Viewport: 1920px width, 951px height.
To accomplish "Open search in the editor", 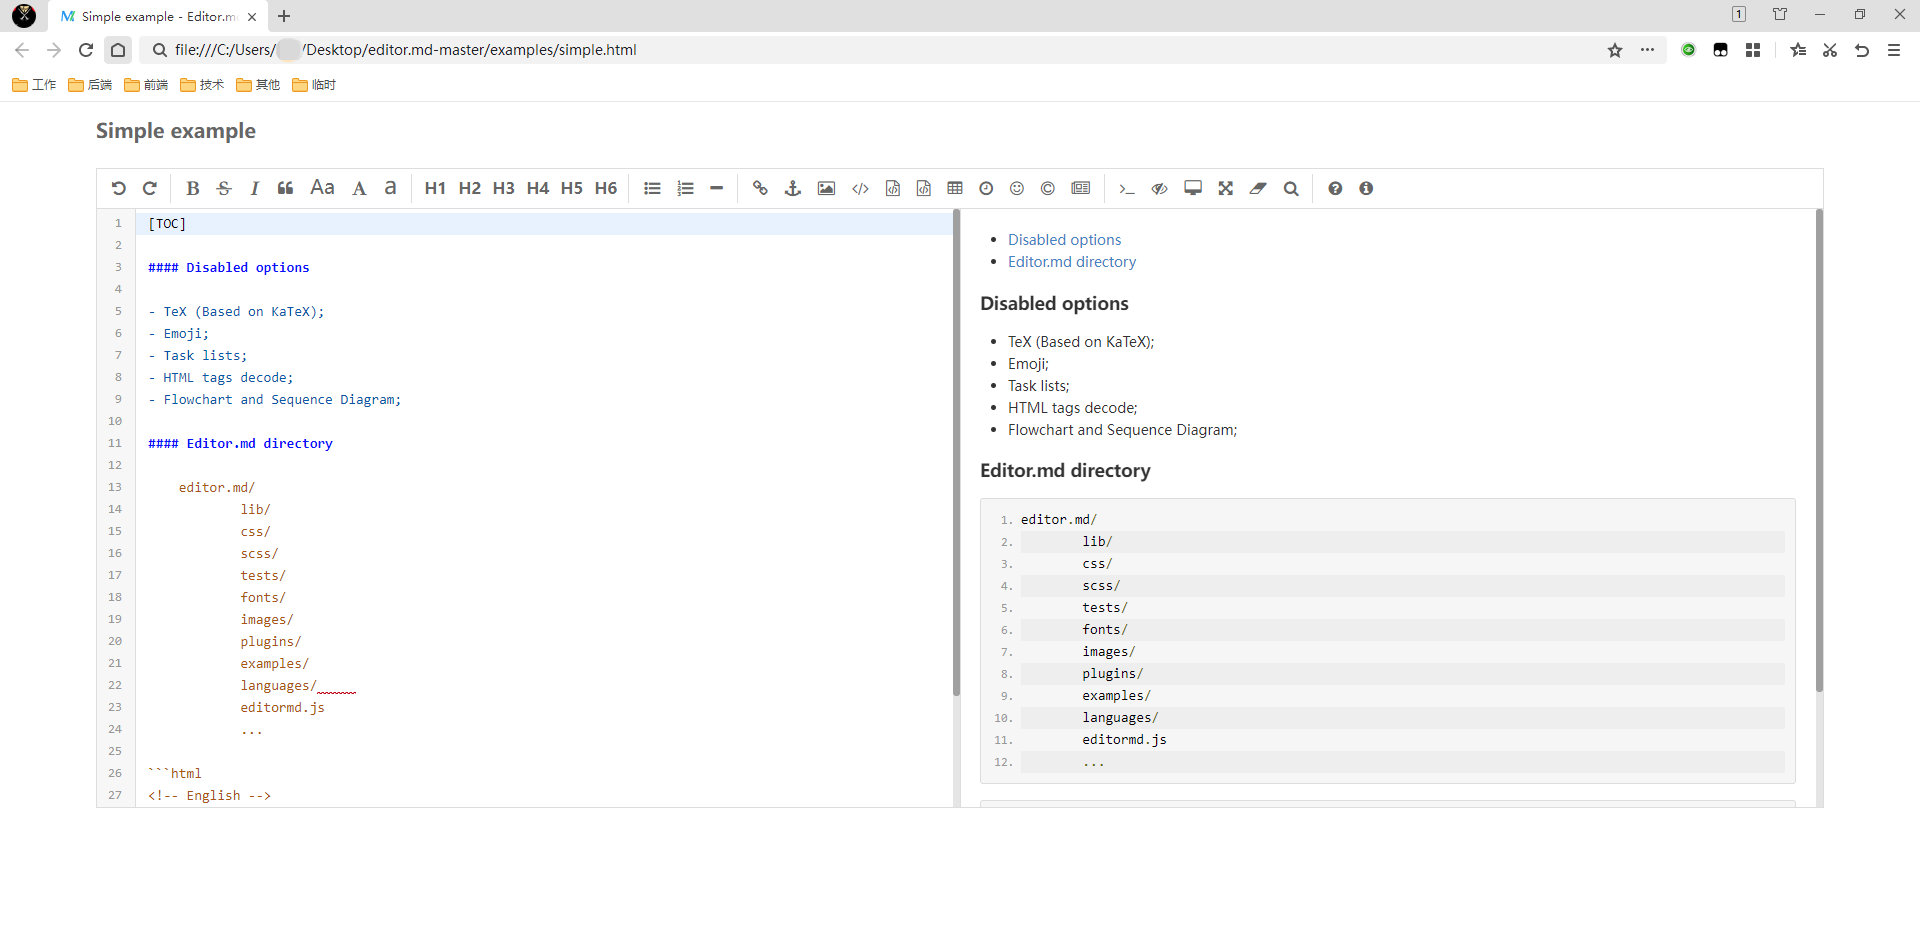I will 1291,188.
